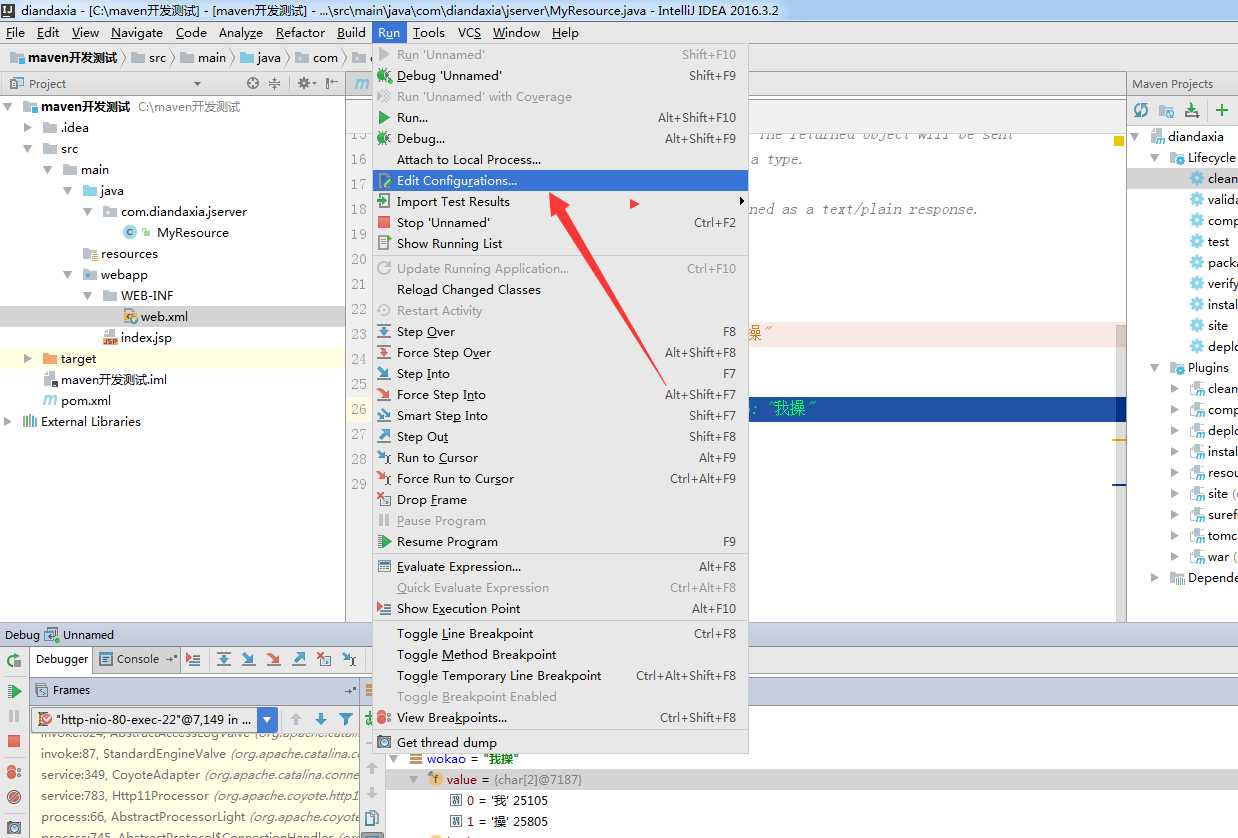Expand the target folder in project tree
This screenshot has height=838, width=1238.
(x=27, y=359)
